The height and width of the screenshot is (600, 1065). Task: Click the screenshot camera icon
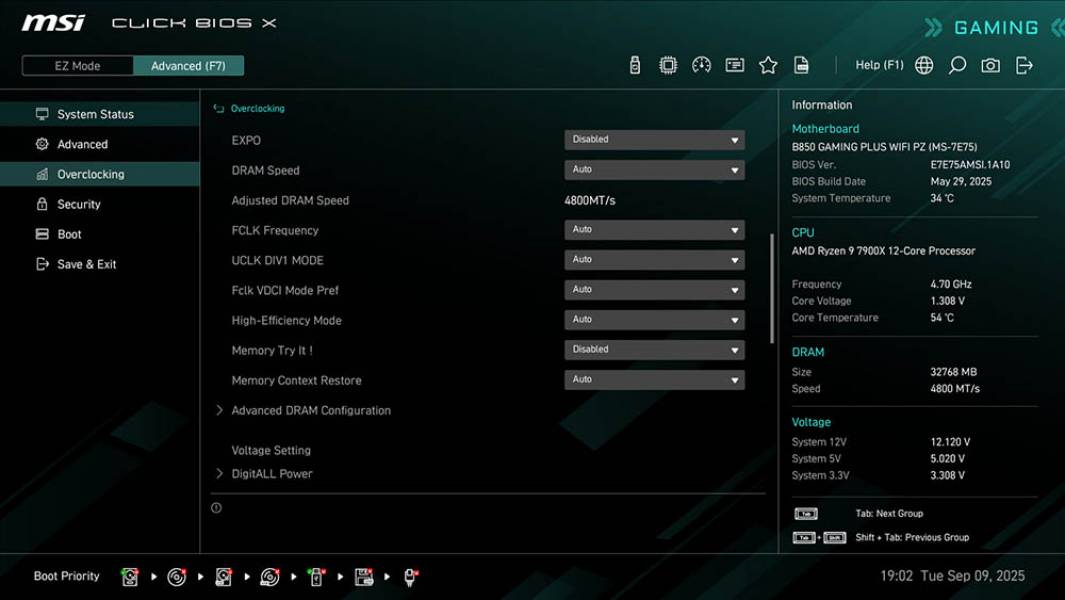989,64
